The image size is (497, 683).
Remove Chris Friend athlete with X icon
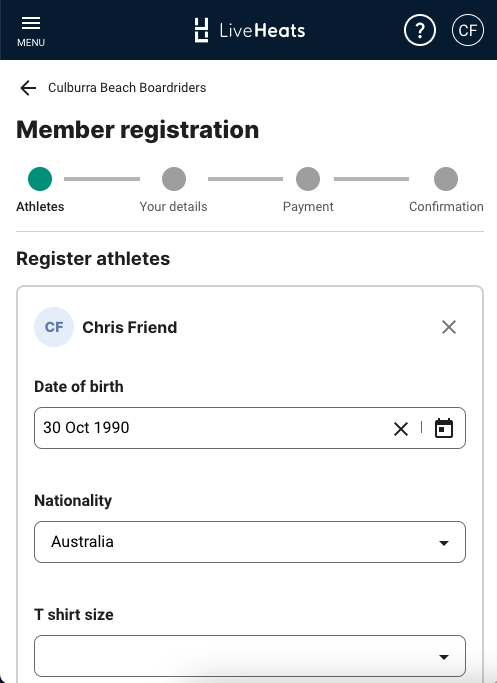[x=449, y=327]
